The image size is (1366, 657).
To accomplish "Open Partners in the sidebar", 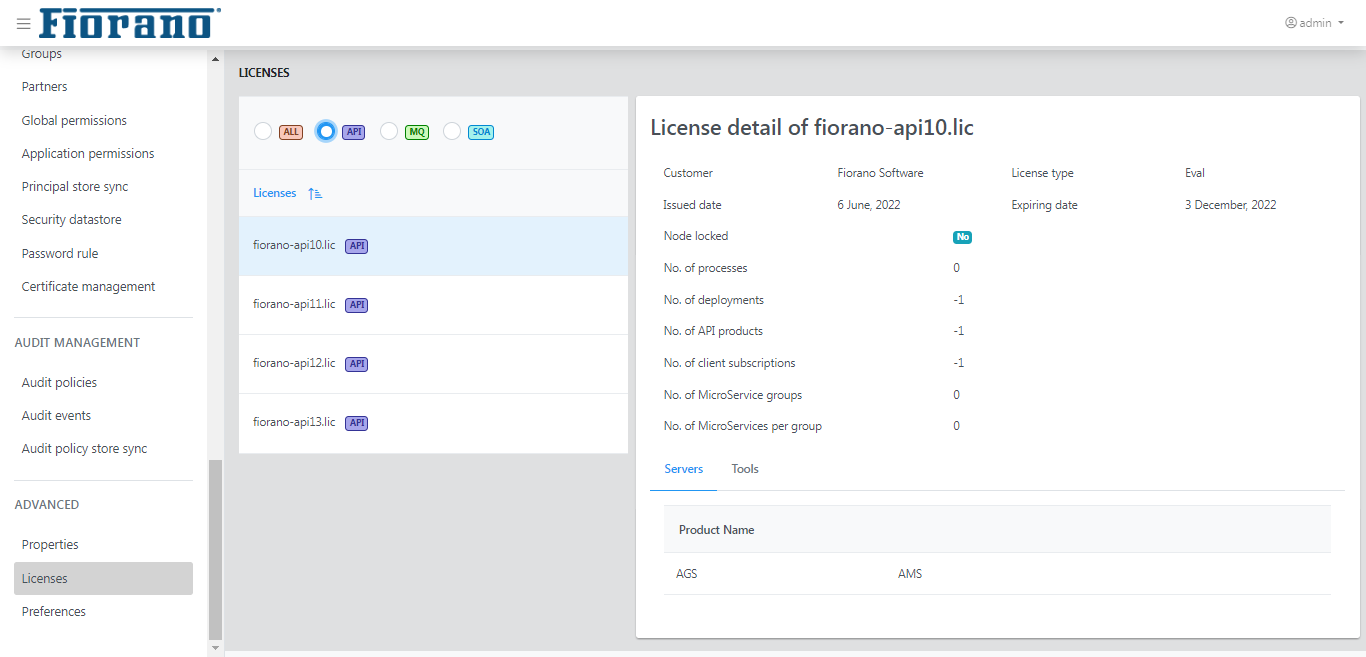I will (45, 87).
